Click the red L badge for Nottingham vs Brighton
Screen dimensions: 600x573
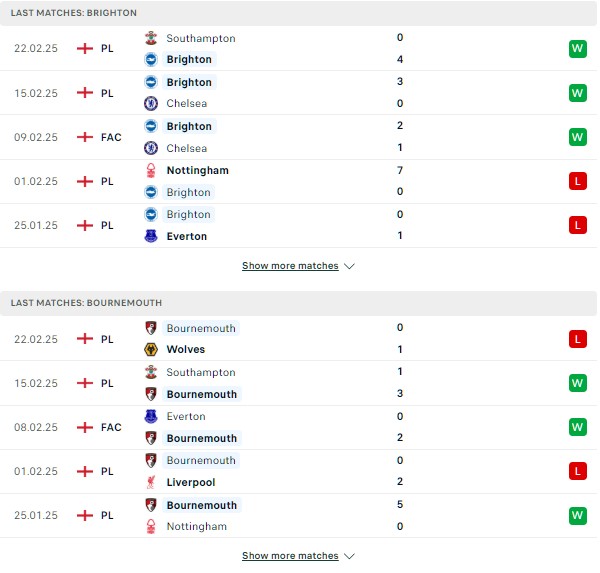(577, 181)
